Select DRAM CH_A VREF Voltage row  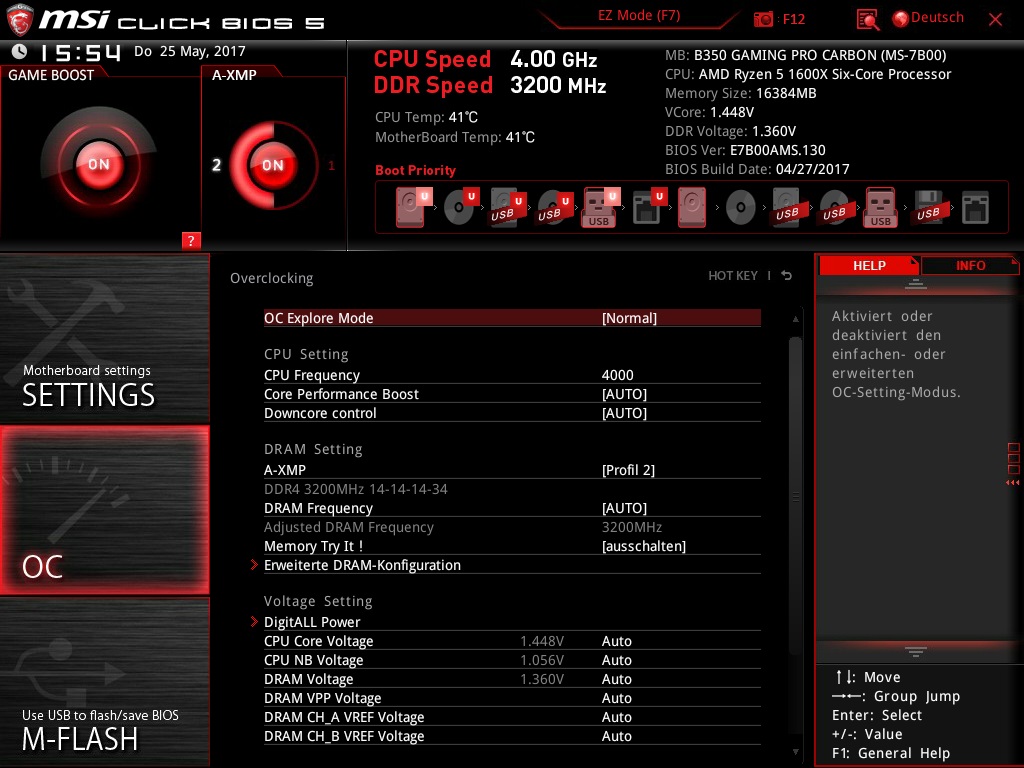tap(512, 716)
